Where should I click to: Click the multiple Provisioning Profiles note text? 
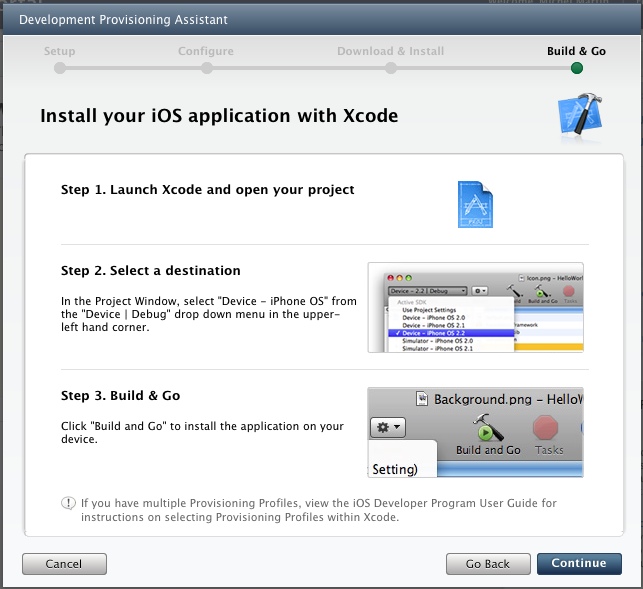click(319, 510)
